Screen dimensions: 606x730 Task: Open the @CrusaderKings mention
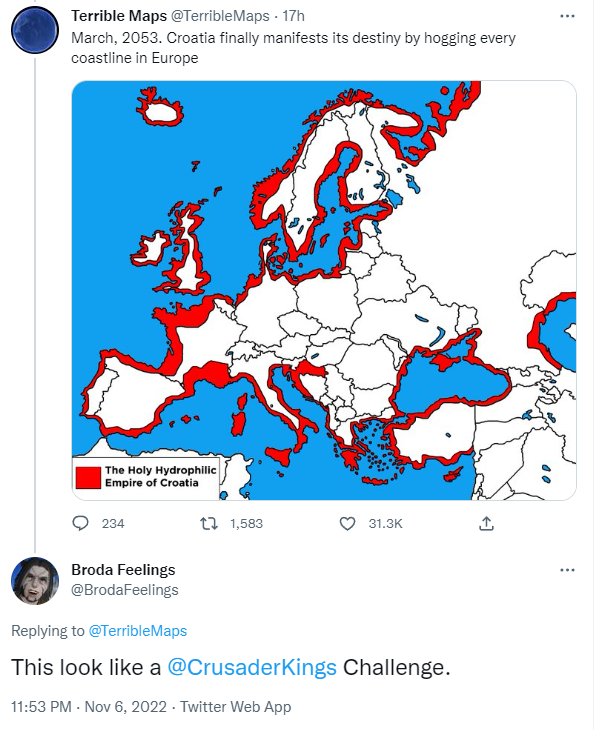point(252,667)
